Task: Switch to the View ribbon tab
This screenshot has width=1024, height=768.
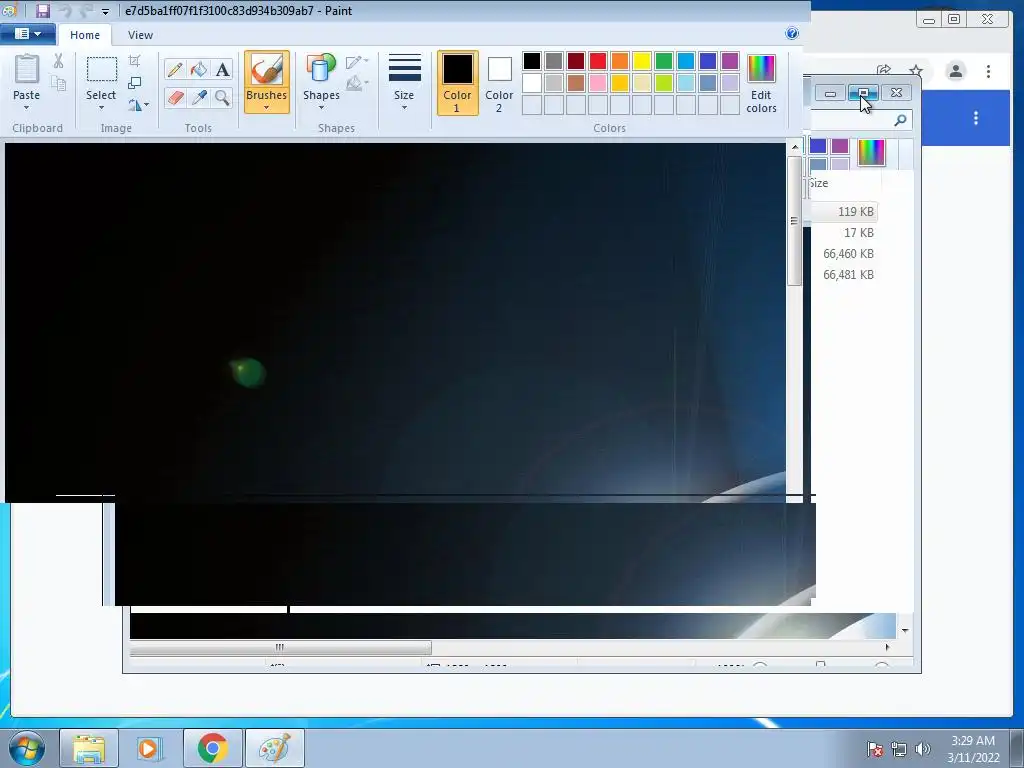Action: coord(140,35)
